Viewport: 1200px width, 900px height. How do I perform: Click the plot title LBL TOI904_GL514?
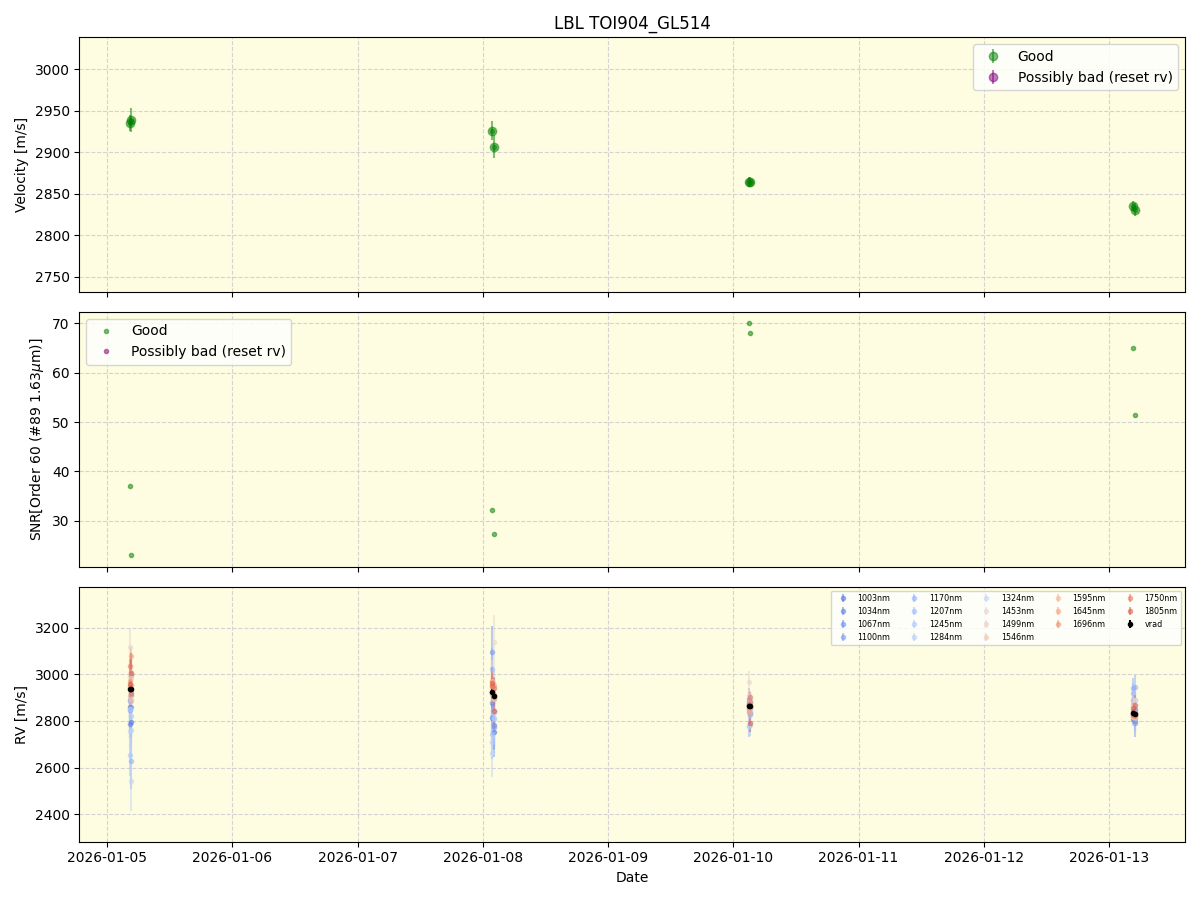[x=630, y=22]
